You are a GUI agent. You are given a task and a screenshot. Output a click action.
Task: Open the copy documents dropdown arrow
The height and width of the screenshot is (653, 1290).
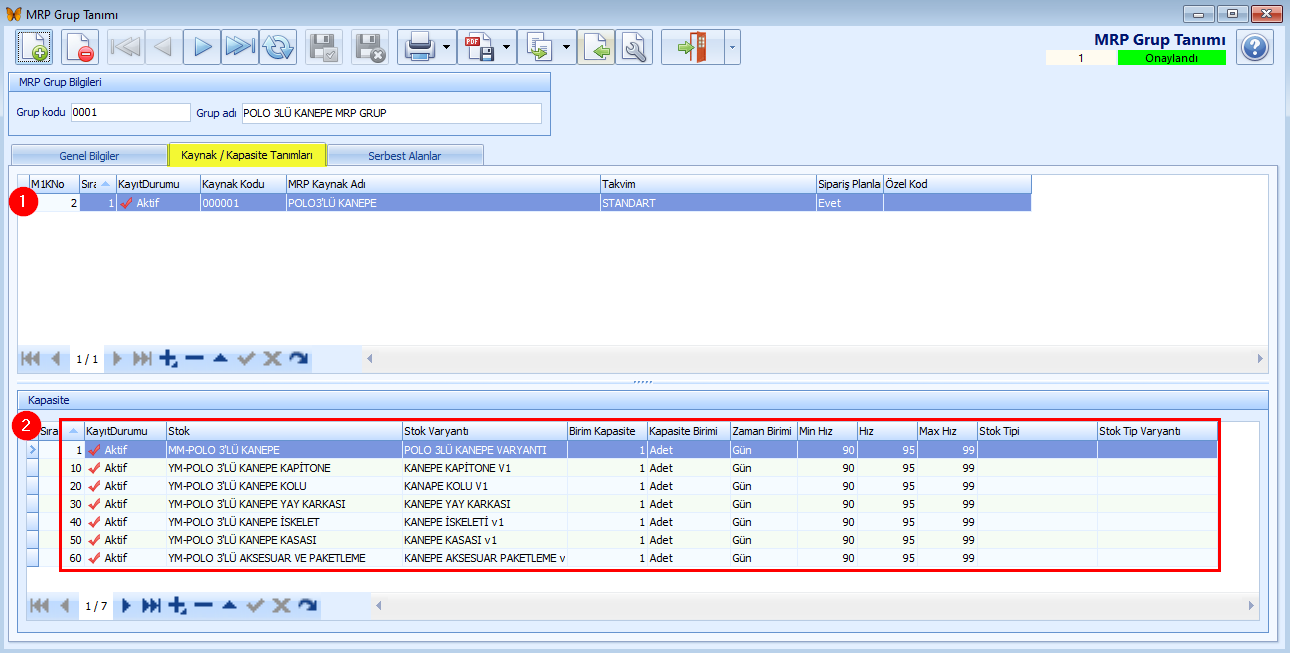point(566,47)
